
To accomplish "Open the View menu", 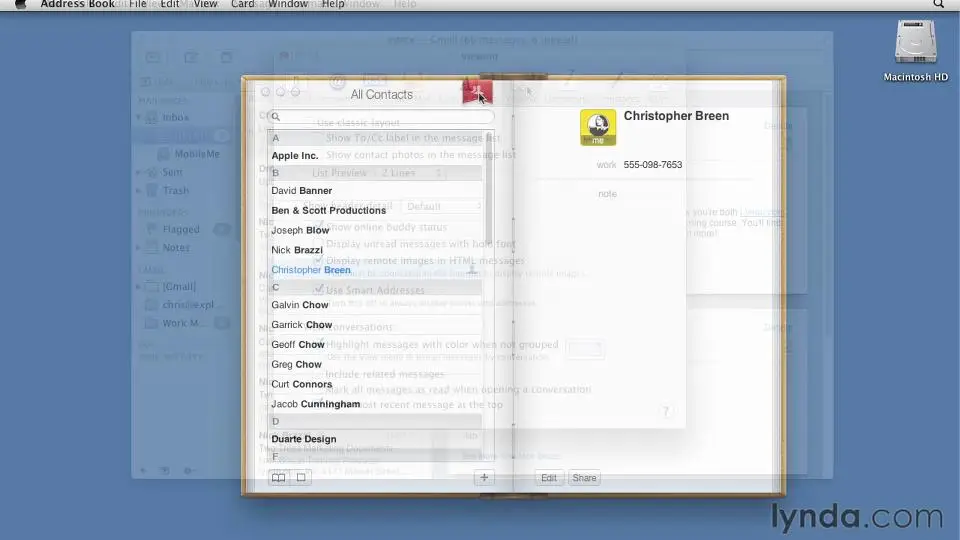I will point(205,4).
